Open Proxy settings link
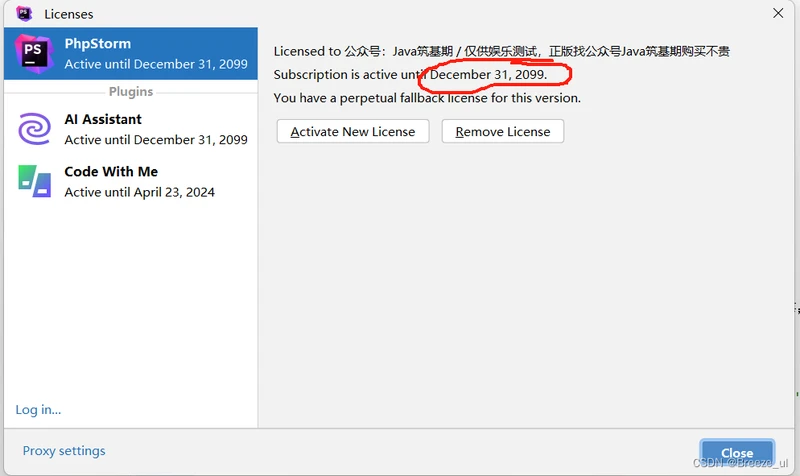The height and width of the screenshot is (476, 800). tap(64, 451)
